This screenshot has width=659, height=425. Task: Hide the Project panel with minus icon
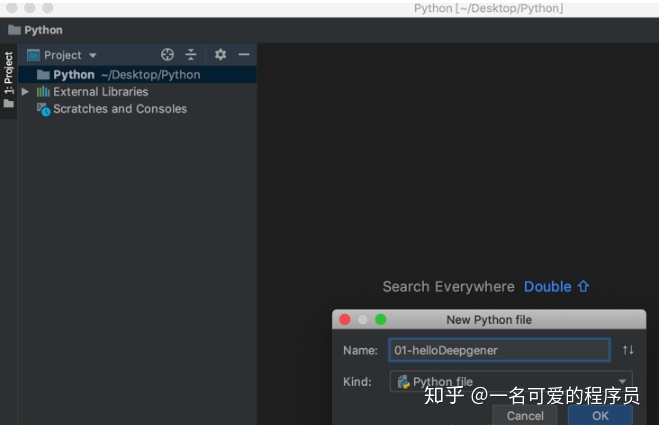pyautogui.click(x=244, y=55)
